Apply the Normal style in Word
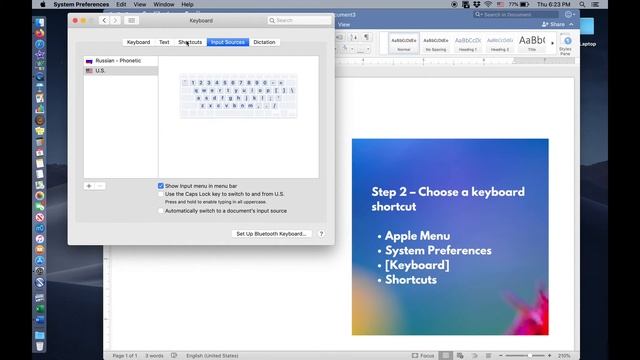 [x=404, y=44]
